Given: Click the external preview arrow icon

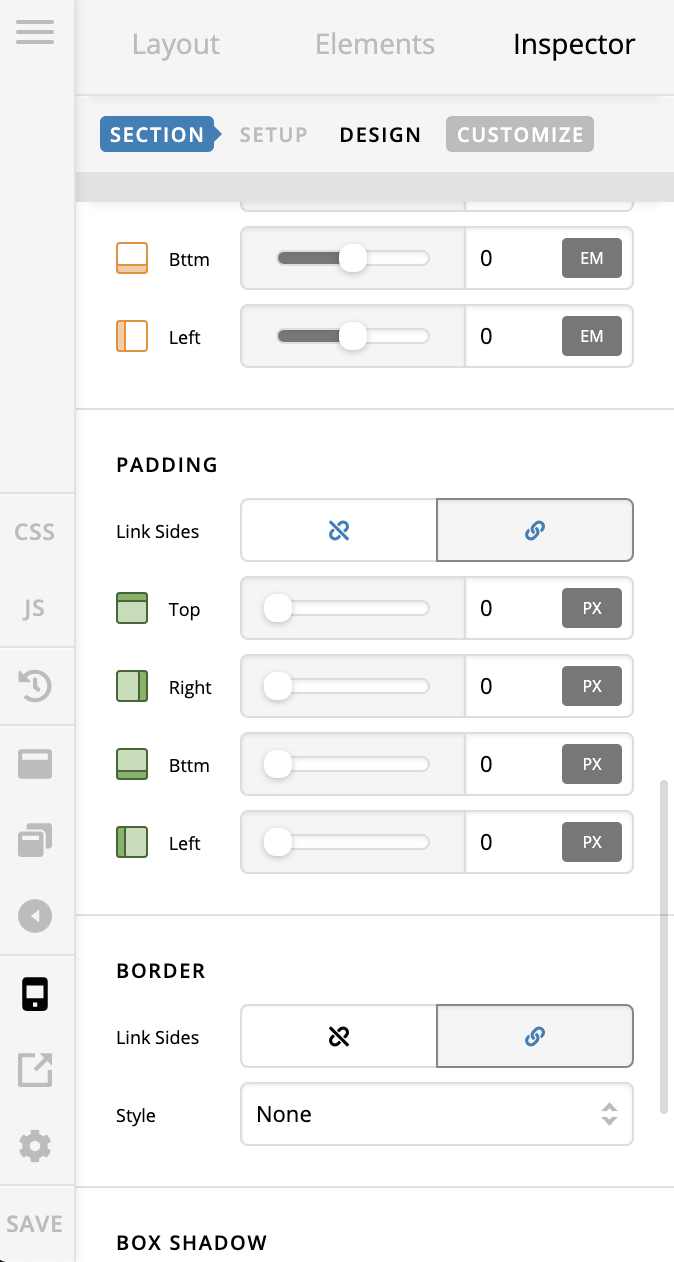Looking at the screenshot, I should (35, 1069).
